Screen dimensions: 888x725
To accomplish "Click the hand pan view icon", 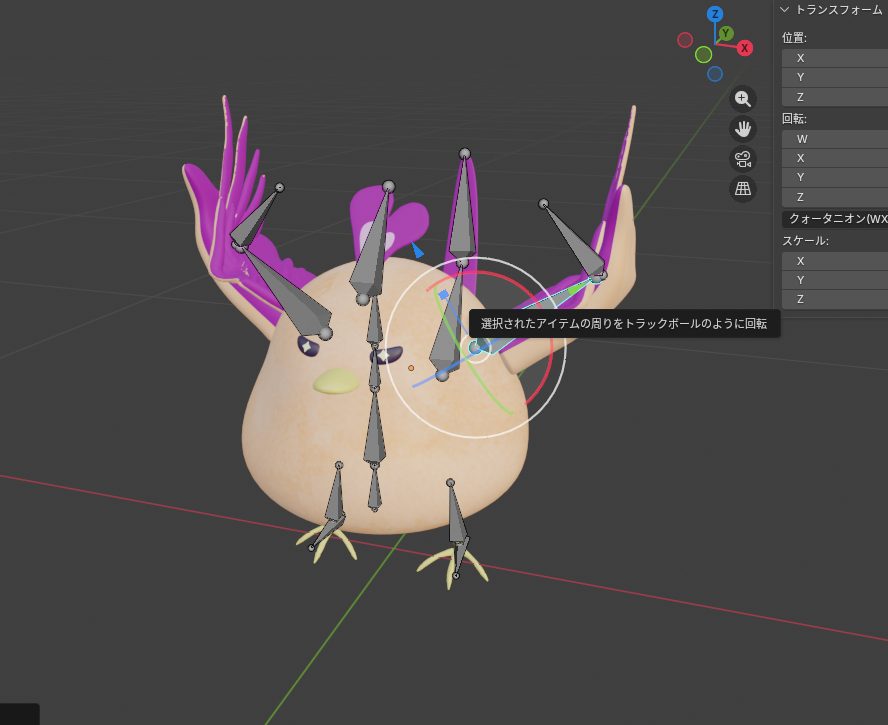I will (743, 128).
